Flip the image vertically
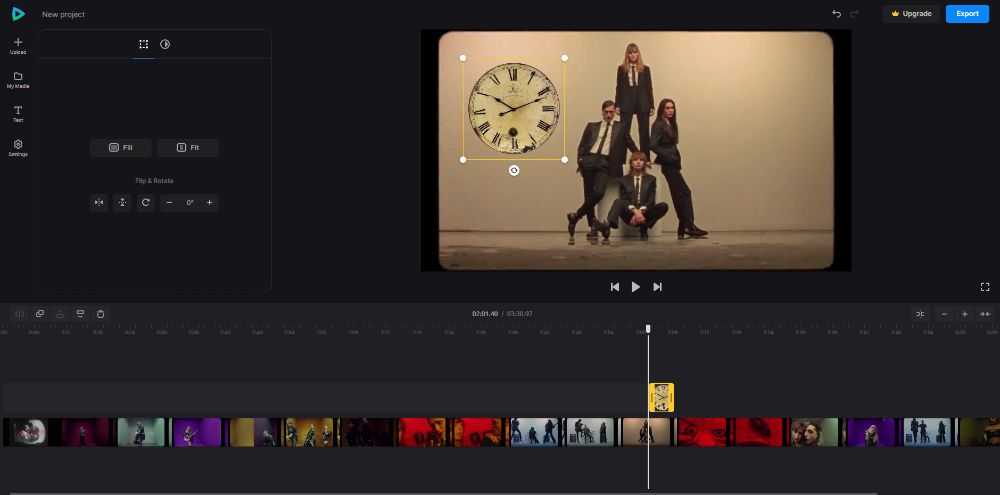Screen dimensions: 1000x495 122,203
